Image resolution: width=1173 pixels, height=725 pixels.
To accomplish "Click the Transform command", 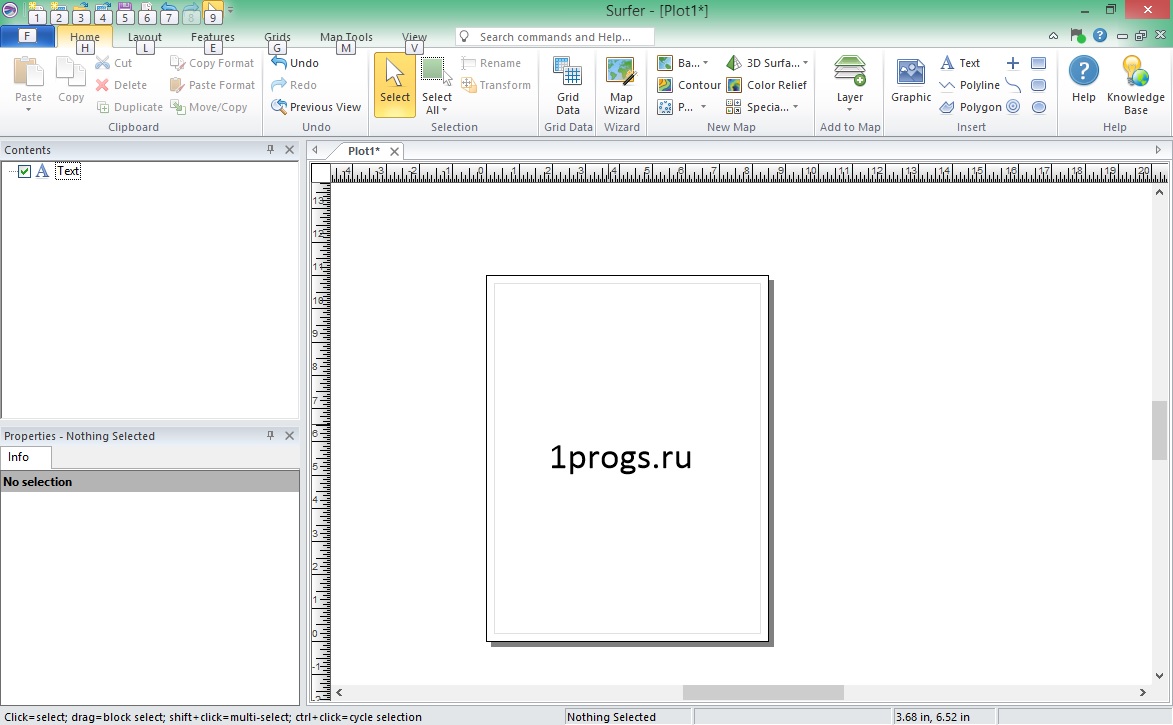I will [x=496, y=85].
